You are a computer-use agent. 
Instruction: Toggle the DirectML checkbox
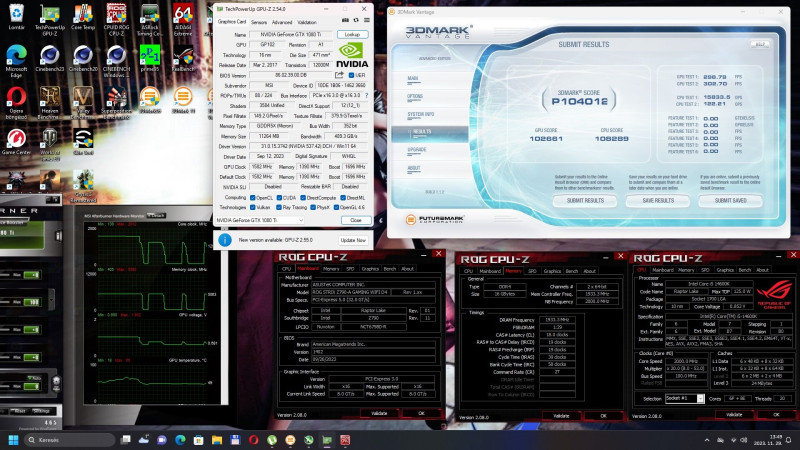(342, 197)
